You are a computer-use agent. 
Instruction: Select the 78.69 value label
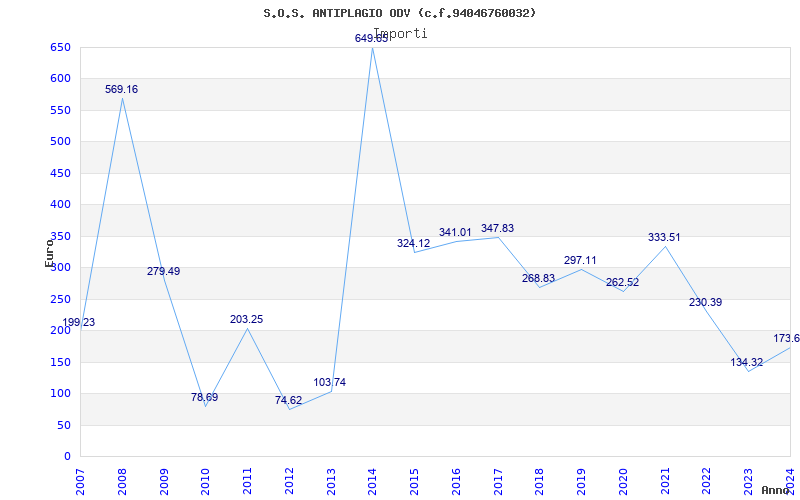(205, 397)
